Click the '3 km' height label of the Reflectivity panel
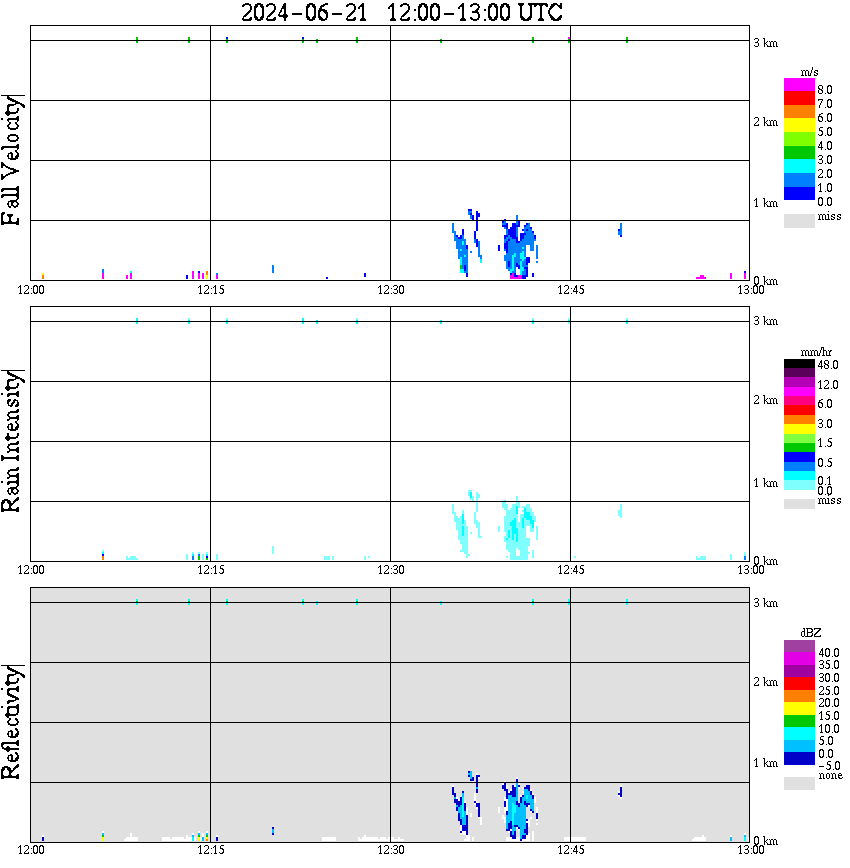 (766, 603)
